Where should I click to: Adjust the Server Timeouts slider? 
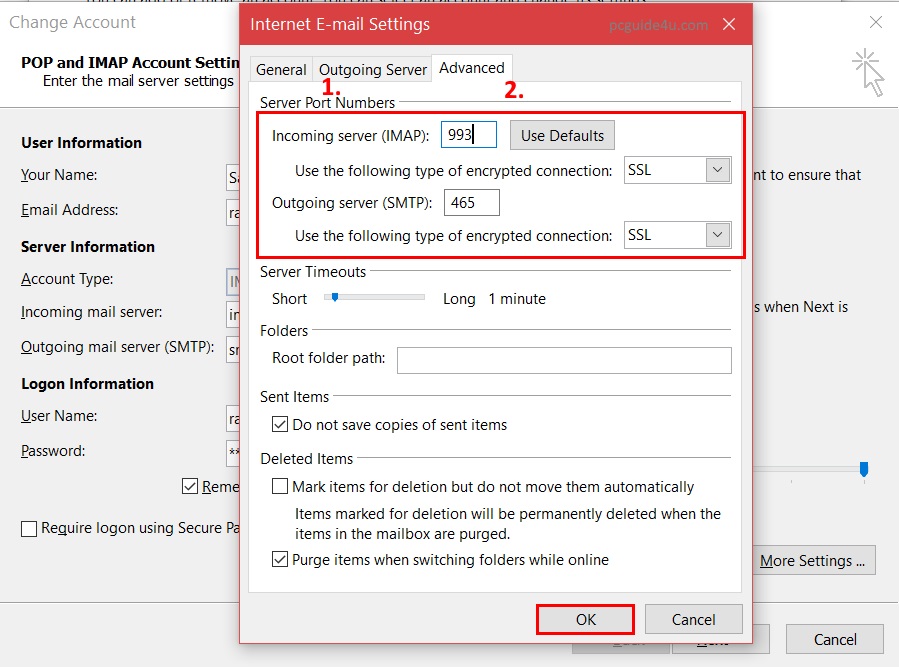pyautogui.click(x=336, y=298)
